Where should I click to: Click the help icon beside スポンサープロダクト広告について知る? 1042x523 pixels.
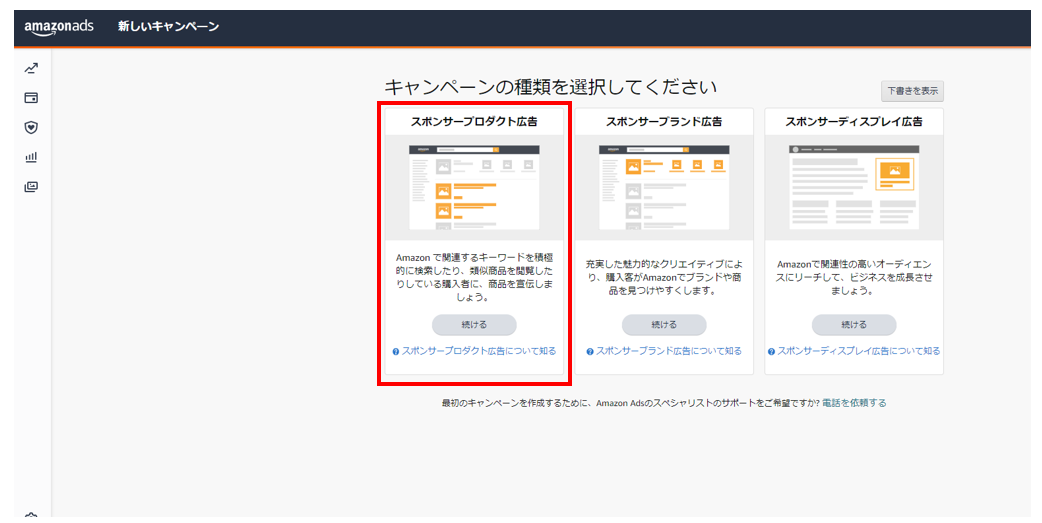tap(395, 352)
